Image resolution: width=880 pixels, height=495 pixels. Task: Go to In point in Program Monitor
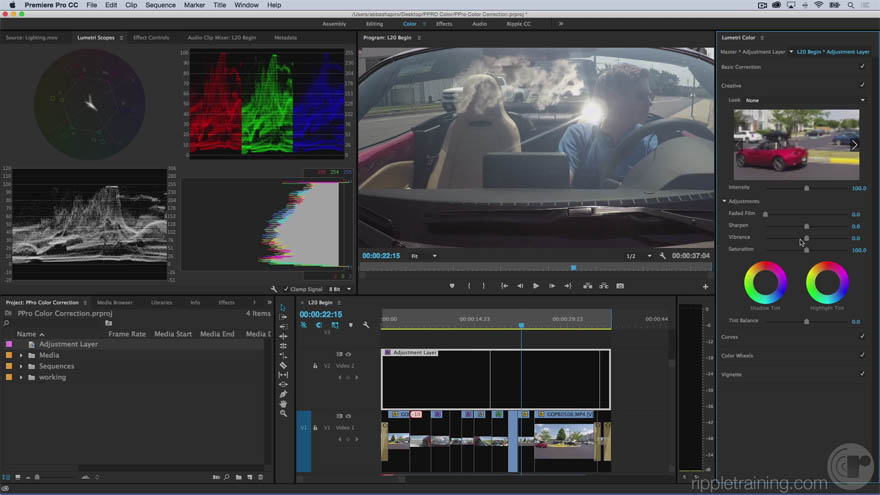click(x=505, y=286)
